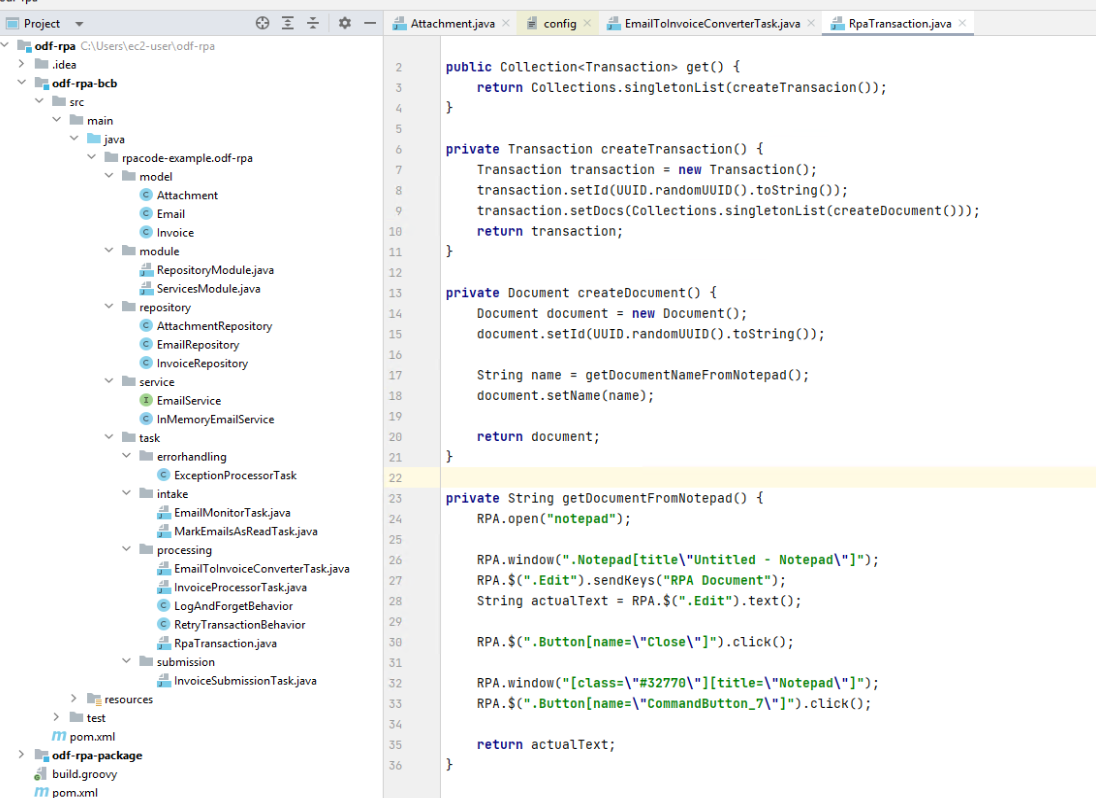The width and height of the screenshot is (1096, 798).
Task: Click the Attachment class icon
Action: tap(146, 195)
